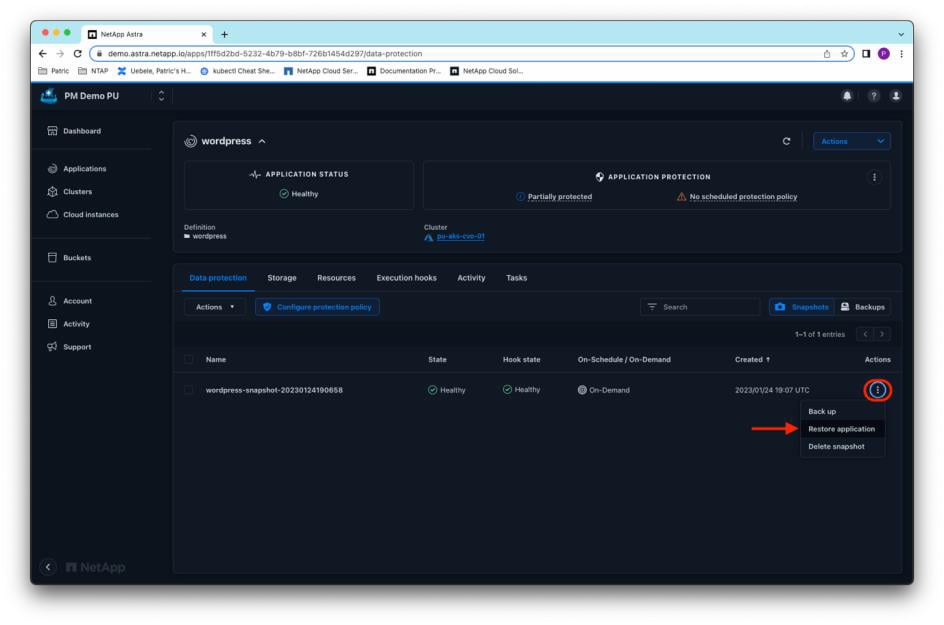Open the NTAP bookmarks folder

coord(93,71)
